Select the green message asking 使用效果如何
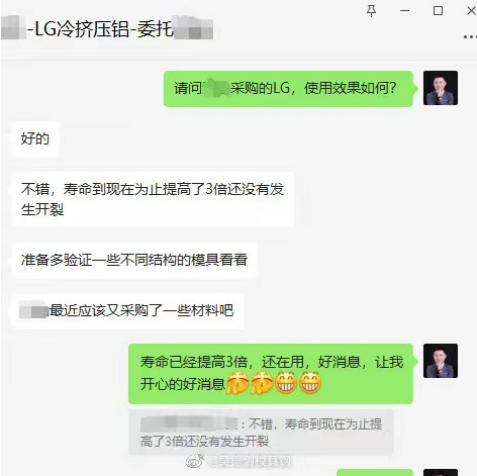Viewport: 477px width, 476px height. pyautogui.click(x=288, y=89)
